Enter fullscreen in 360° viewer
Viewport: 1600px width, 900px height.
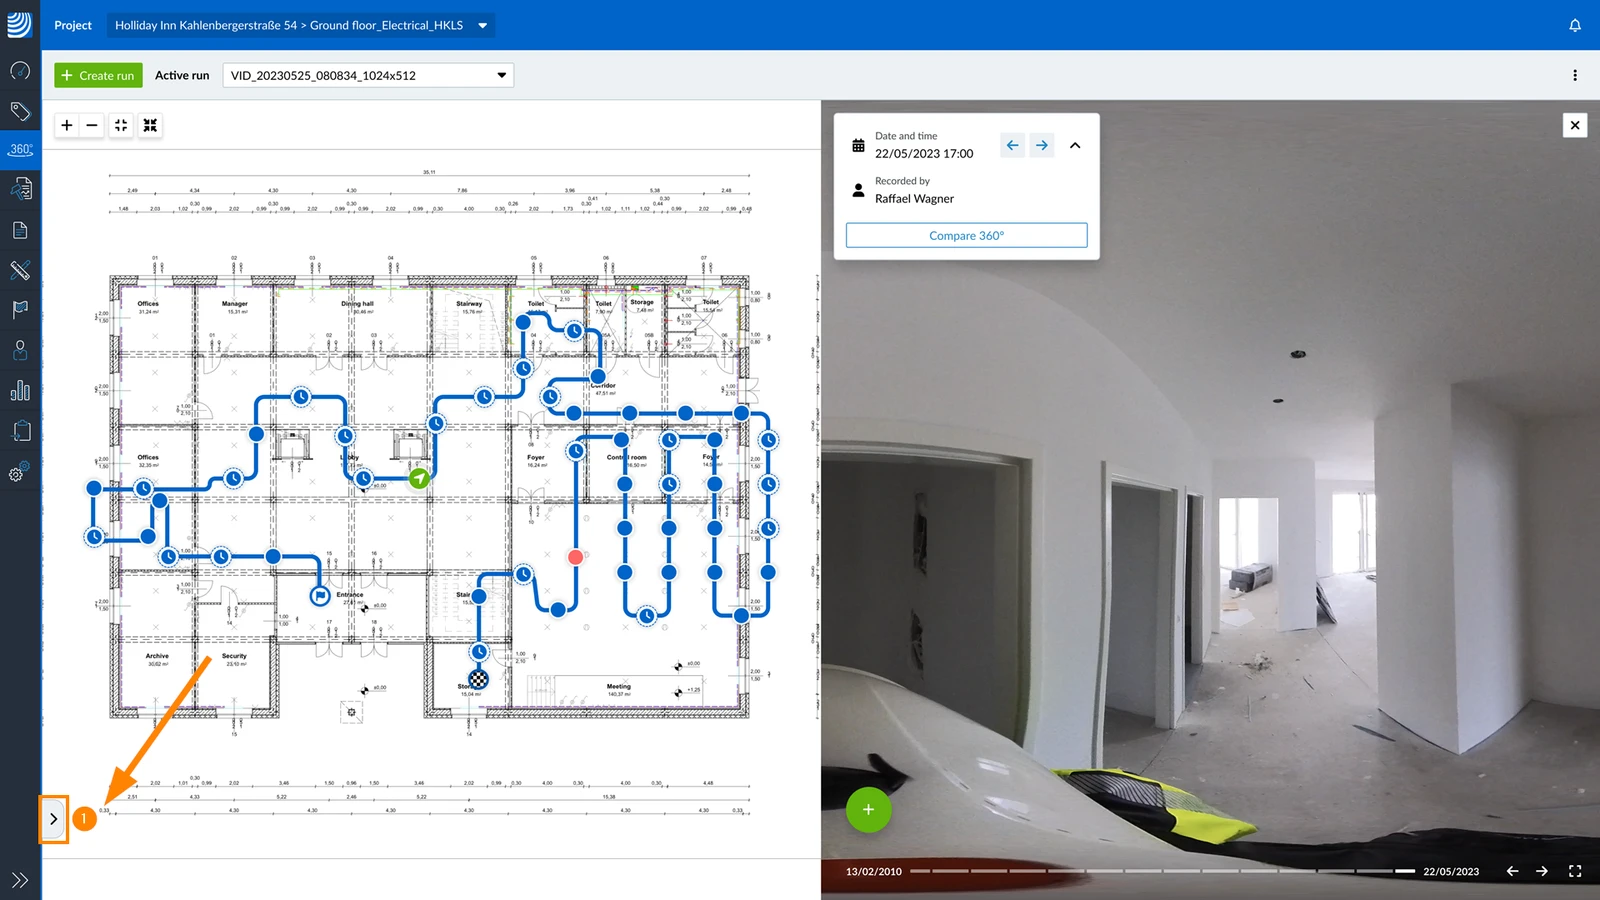1575,871
